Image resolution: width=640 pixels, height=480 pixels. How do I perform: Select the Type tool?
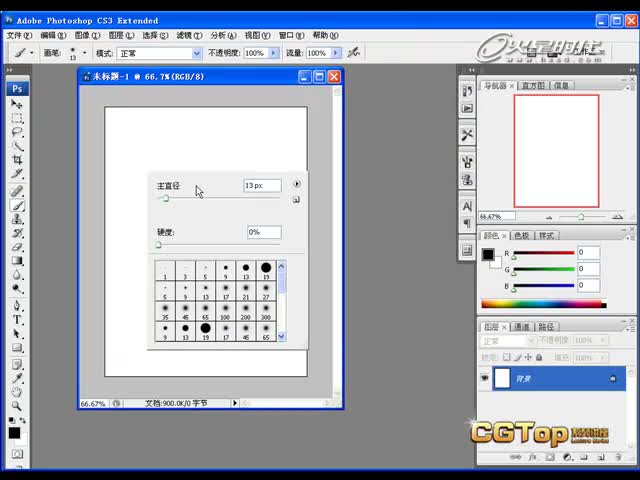[x=17, y=320]
